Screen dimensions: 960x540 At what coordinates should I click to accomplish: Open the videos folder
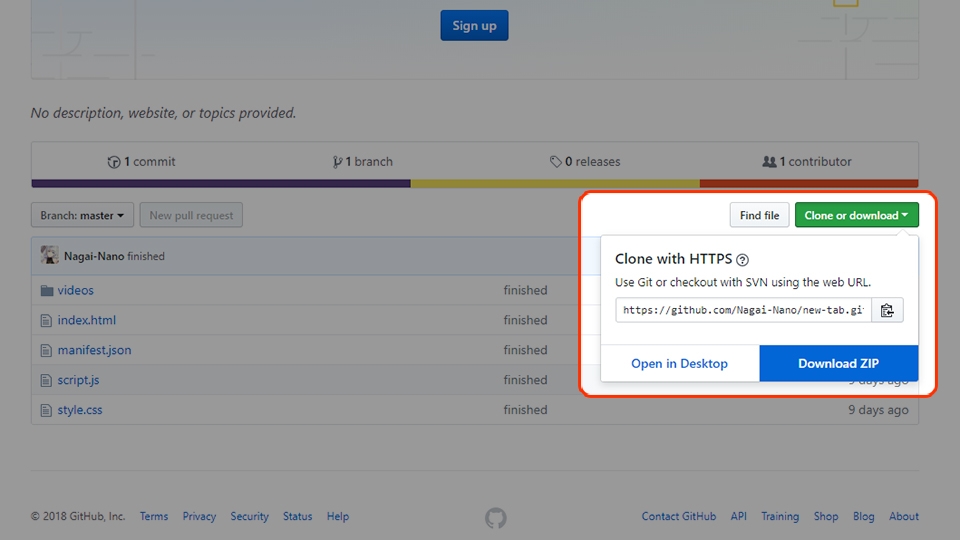pyautogui.click(x=75, y=290)
